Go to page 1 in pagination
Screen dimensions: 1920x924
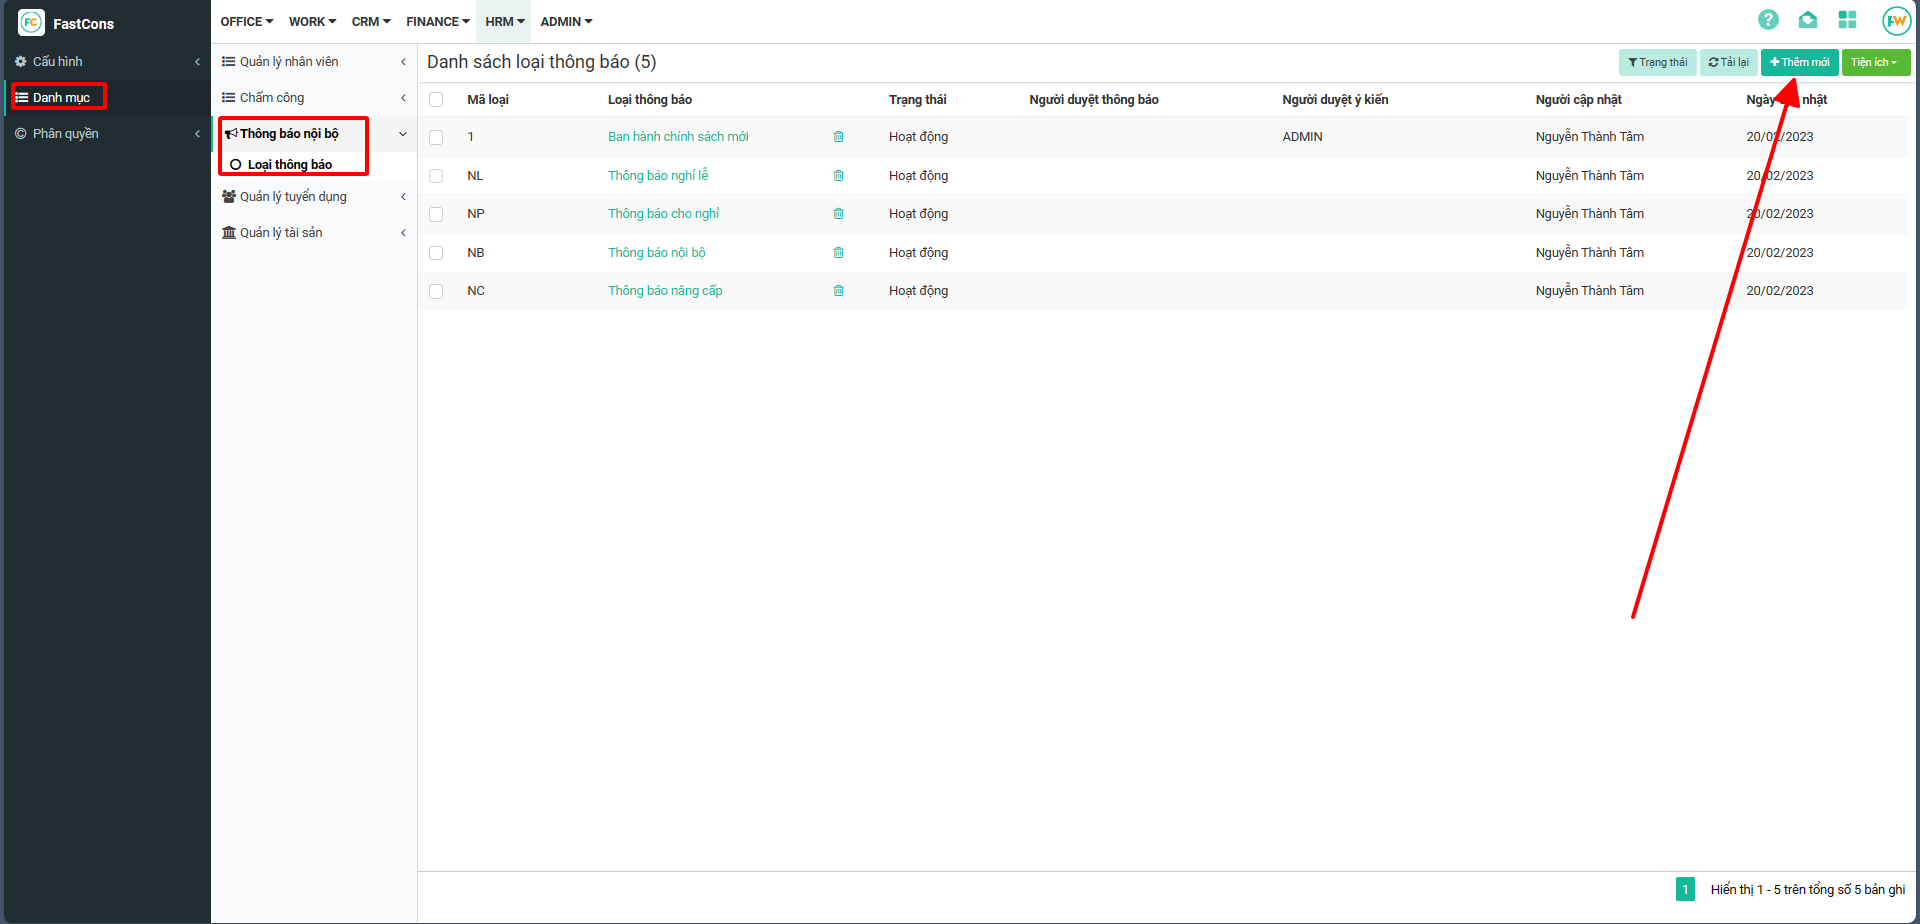pos(1685,889)
